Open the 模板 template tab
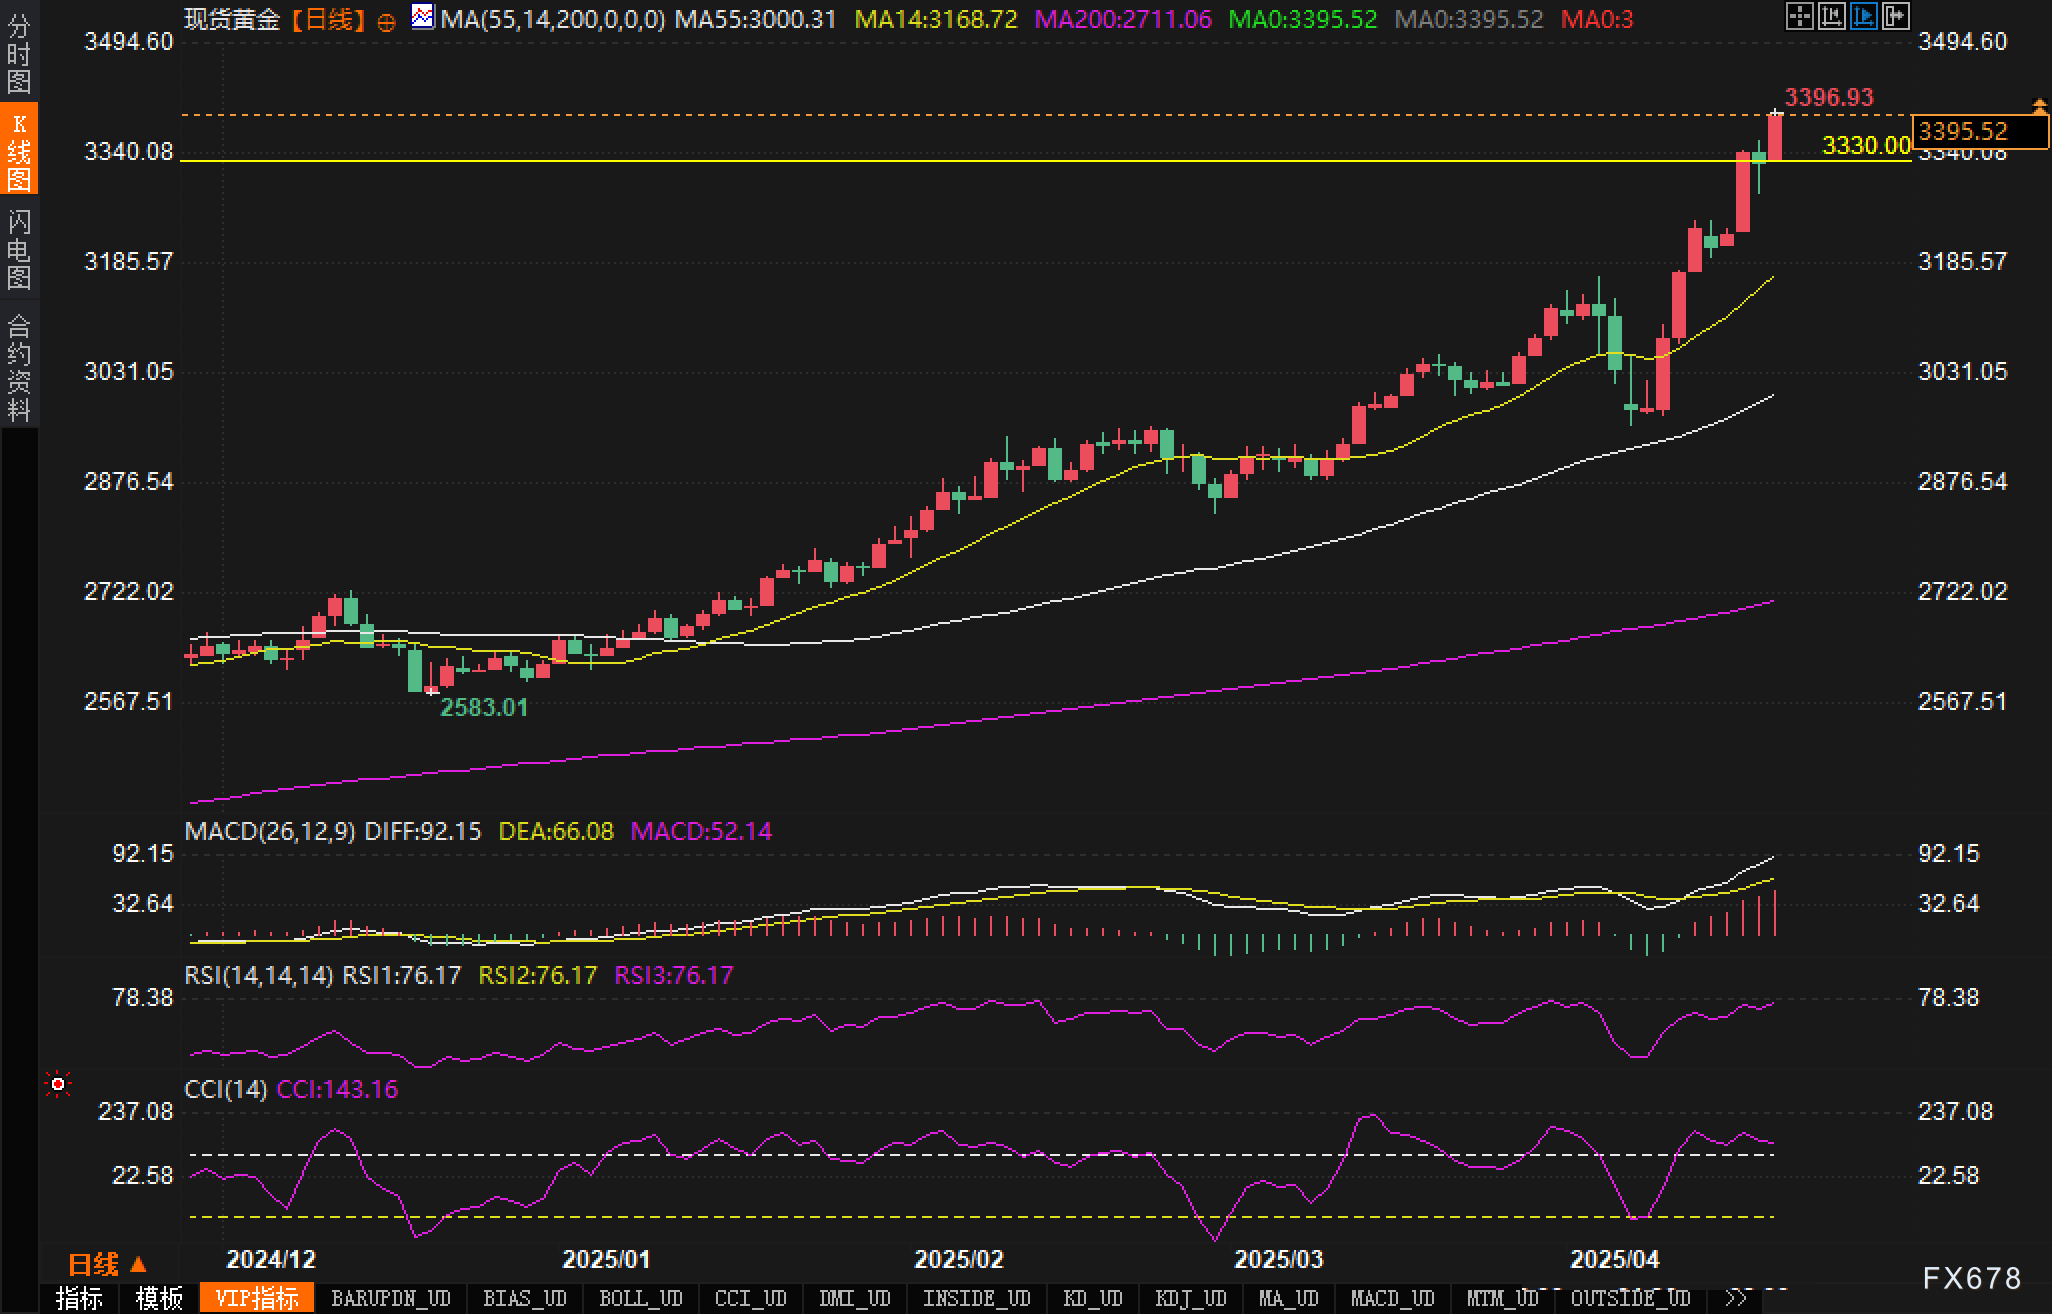This screenshot has height=1314, width=2052. 159,1298
